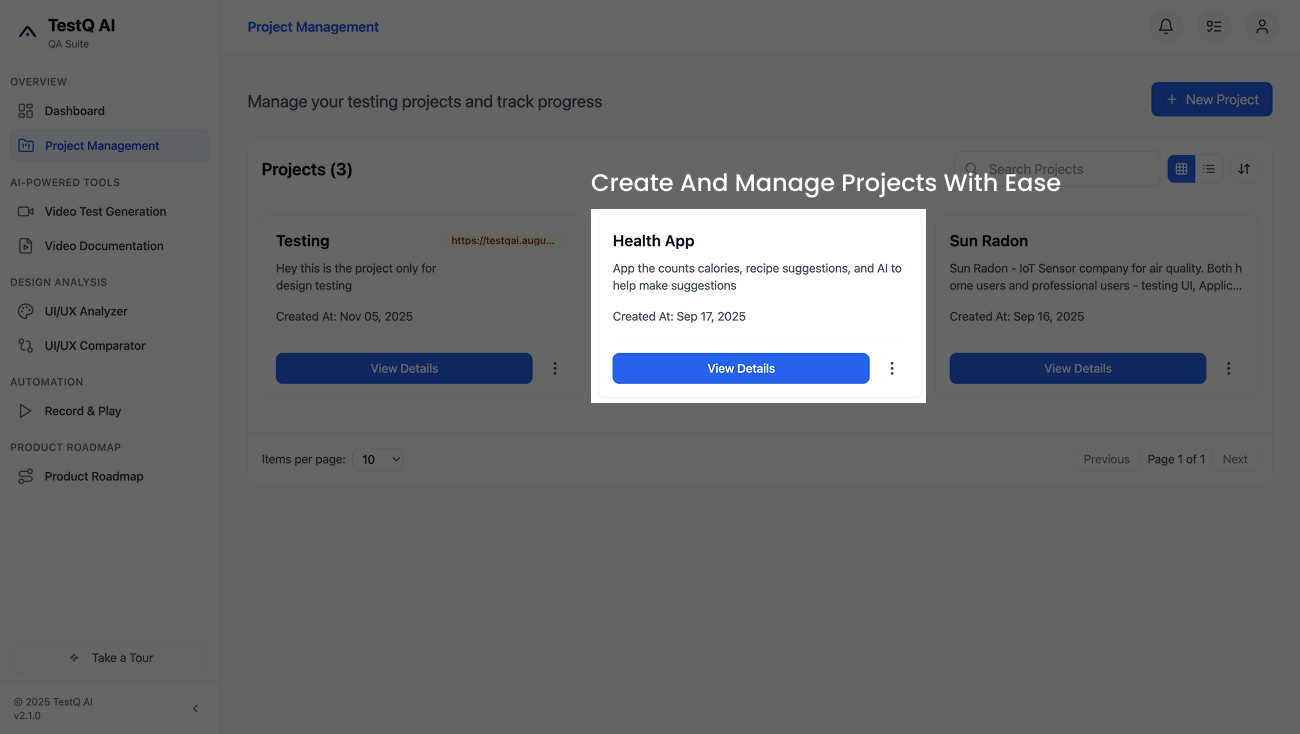Click the Search Projects input field
This screenshot has width=1300, height=734.
[x=1065, y=169]
